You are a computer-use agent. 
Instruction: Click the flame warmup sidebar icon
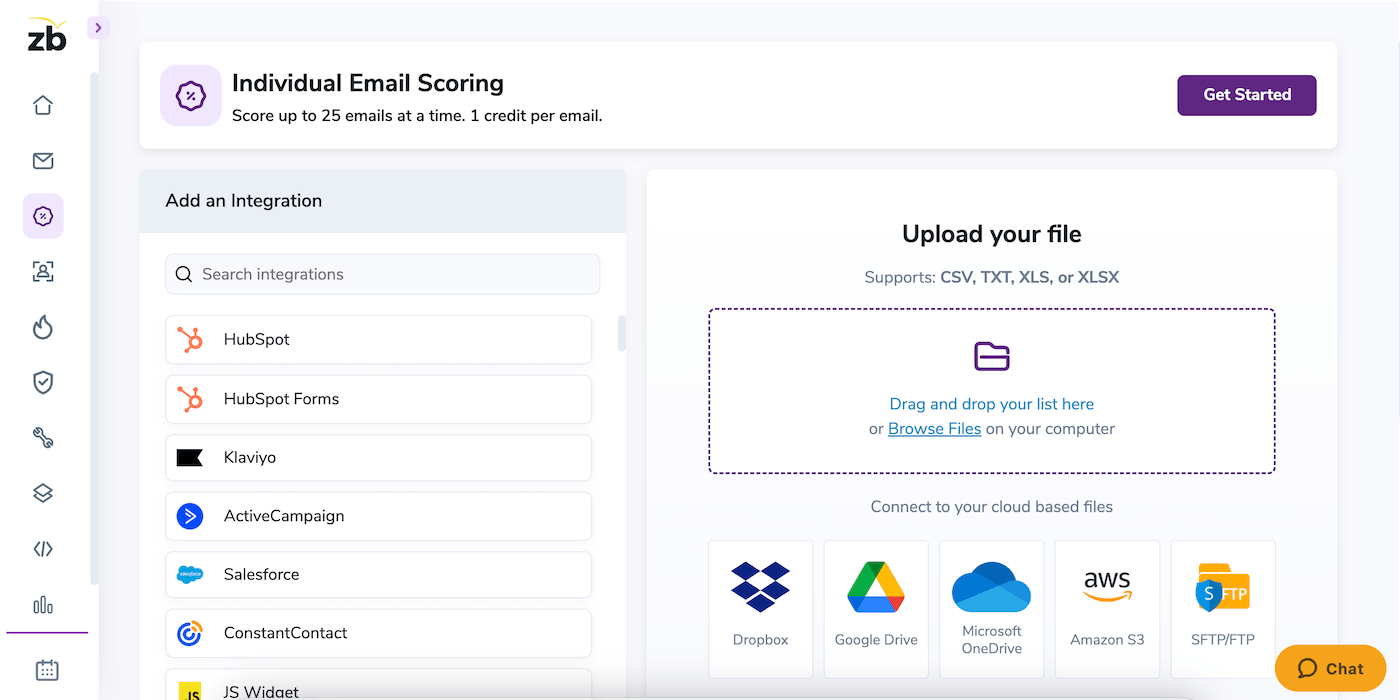point(43,327)
